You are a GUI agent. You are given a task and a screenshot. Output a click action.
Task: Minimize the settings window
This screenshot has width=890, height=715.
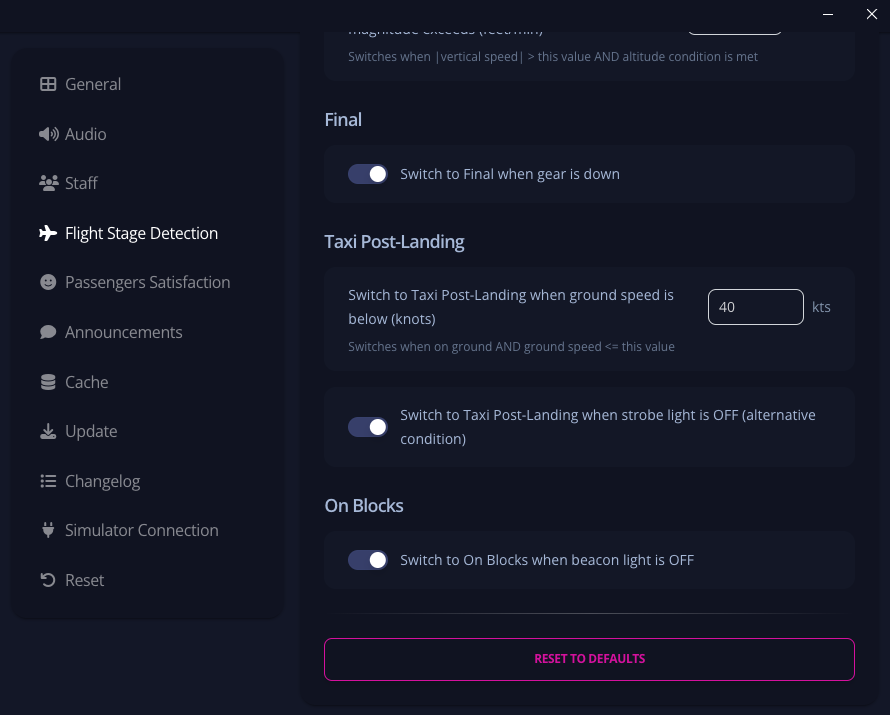click(x=829, y=15)
